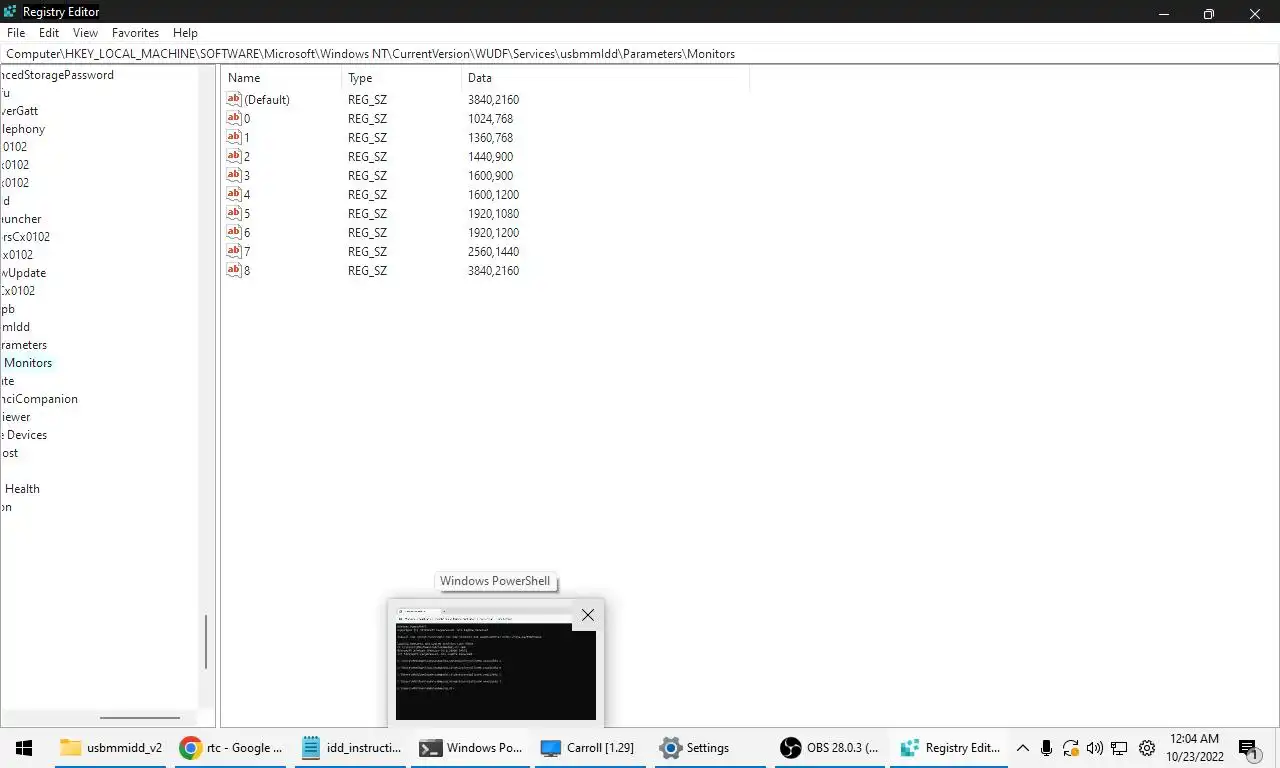Viewport: 1280px width, 768px height.
Task: Open the Favorites menu
Action: tap(135, 33)
